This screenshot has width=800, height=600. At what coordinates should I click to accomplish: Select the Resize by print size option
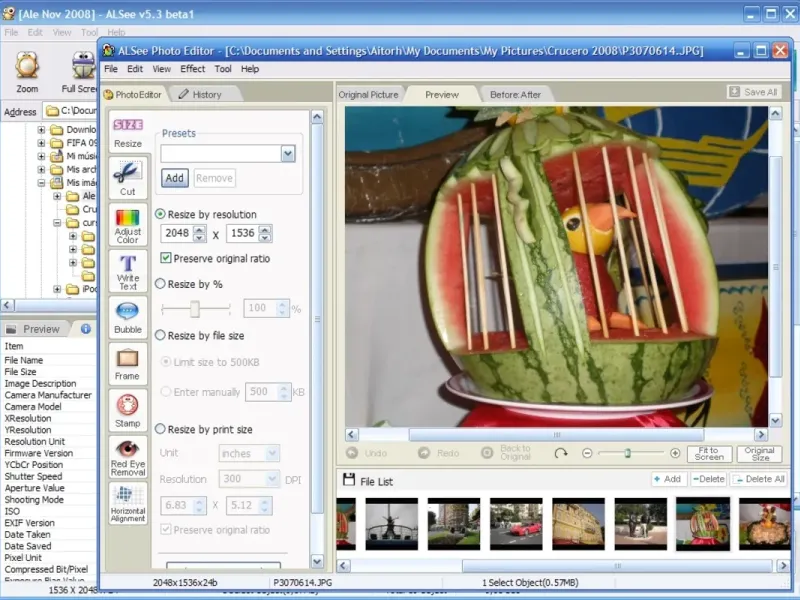[160, 429]
